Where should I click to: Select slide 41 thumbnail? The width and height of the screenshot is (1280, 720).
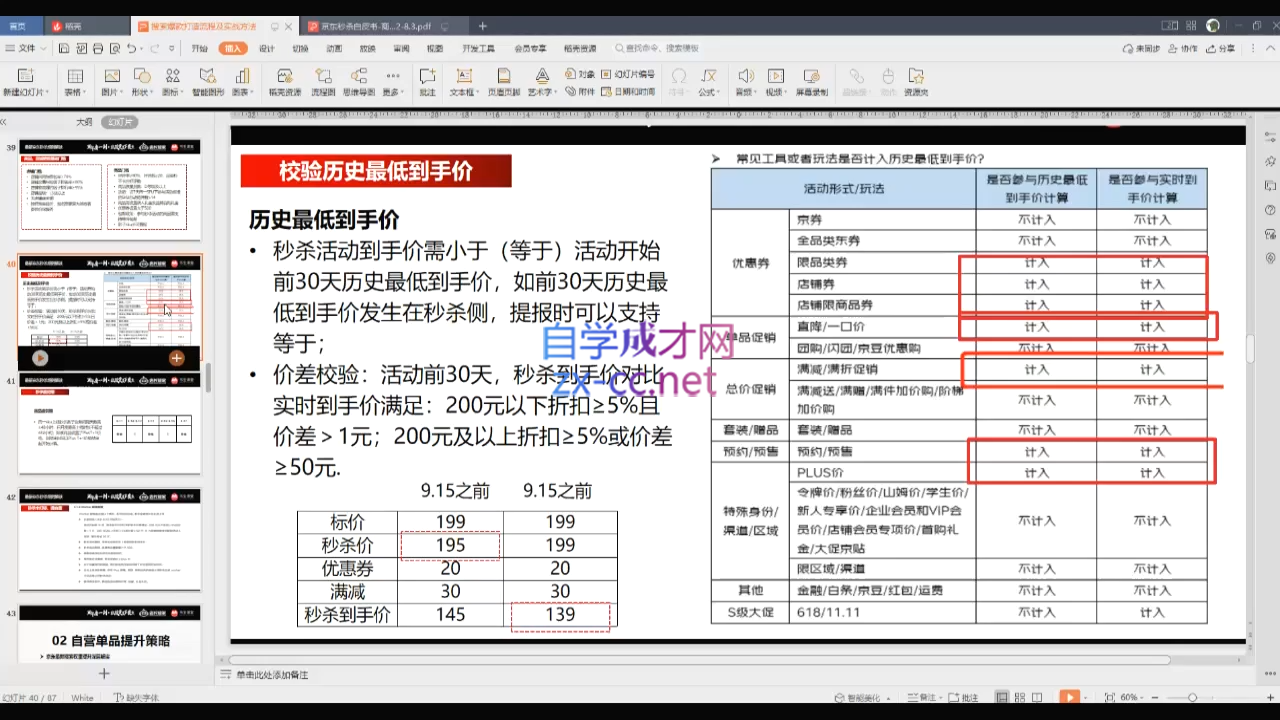(x=110, y=423)
